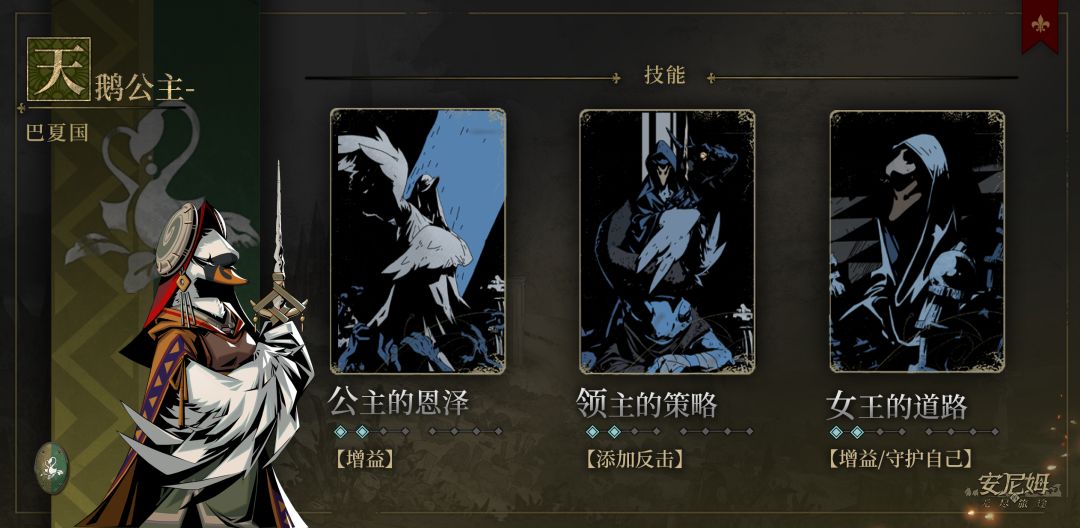The image size is (1080, 528).
Task: Select the 技能 section header
Action: (665, 75)
